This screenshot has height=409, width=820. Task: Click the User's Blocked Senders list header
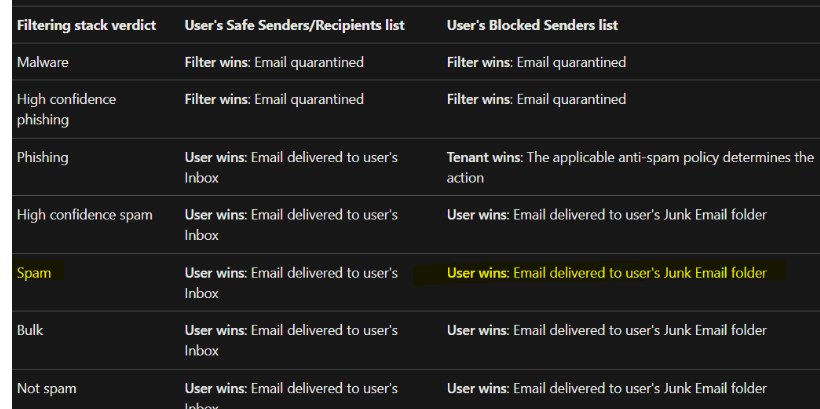[532, 25]
